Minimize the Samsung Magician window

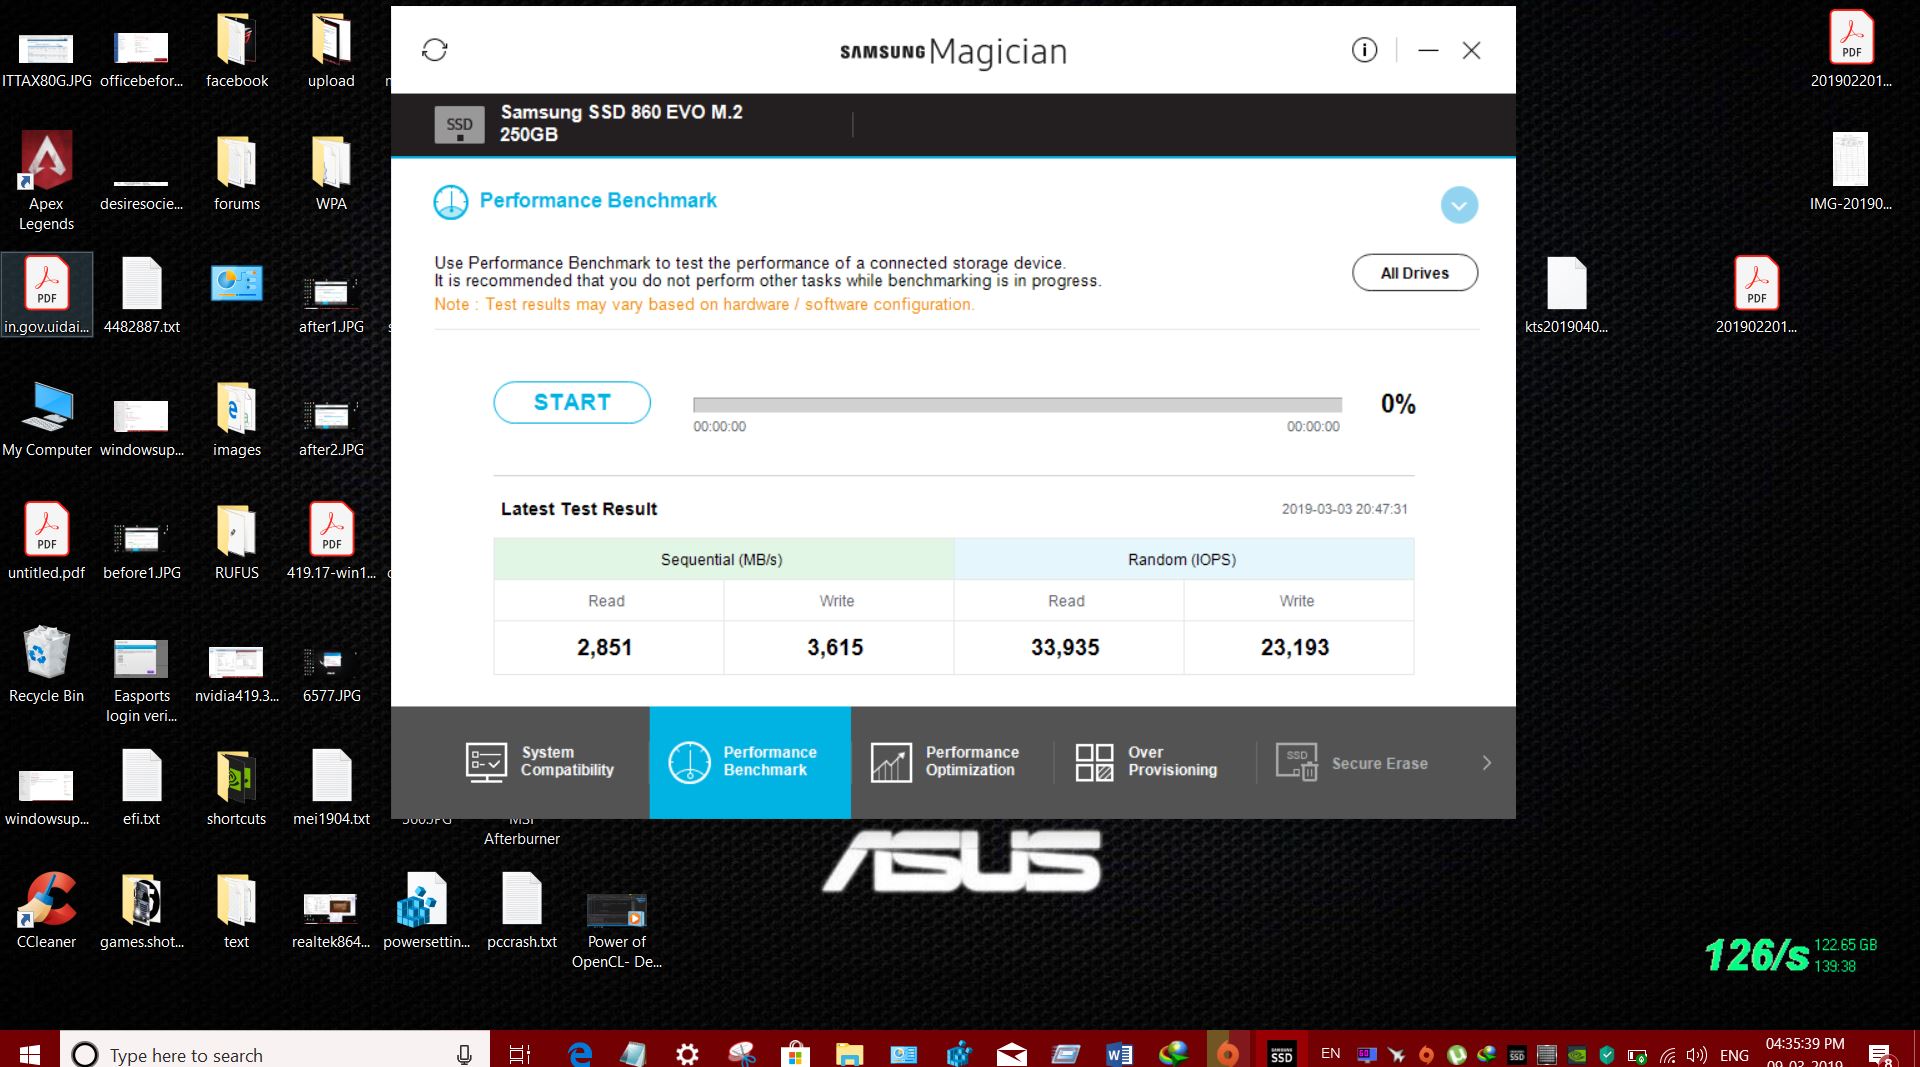(1428, 50)
